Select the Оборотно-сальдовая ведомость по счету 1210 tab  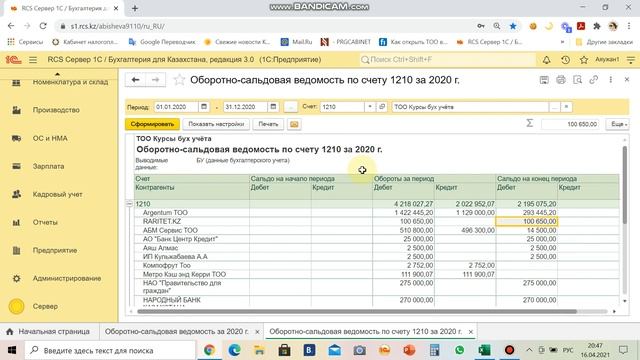click(x=365, y=332)
